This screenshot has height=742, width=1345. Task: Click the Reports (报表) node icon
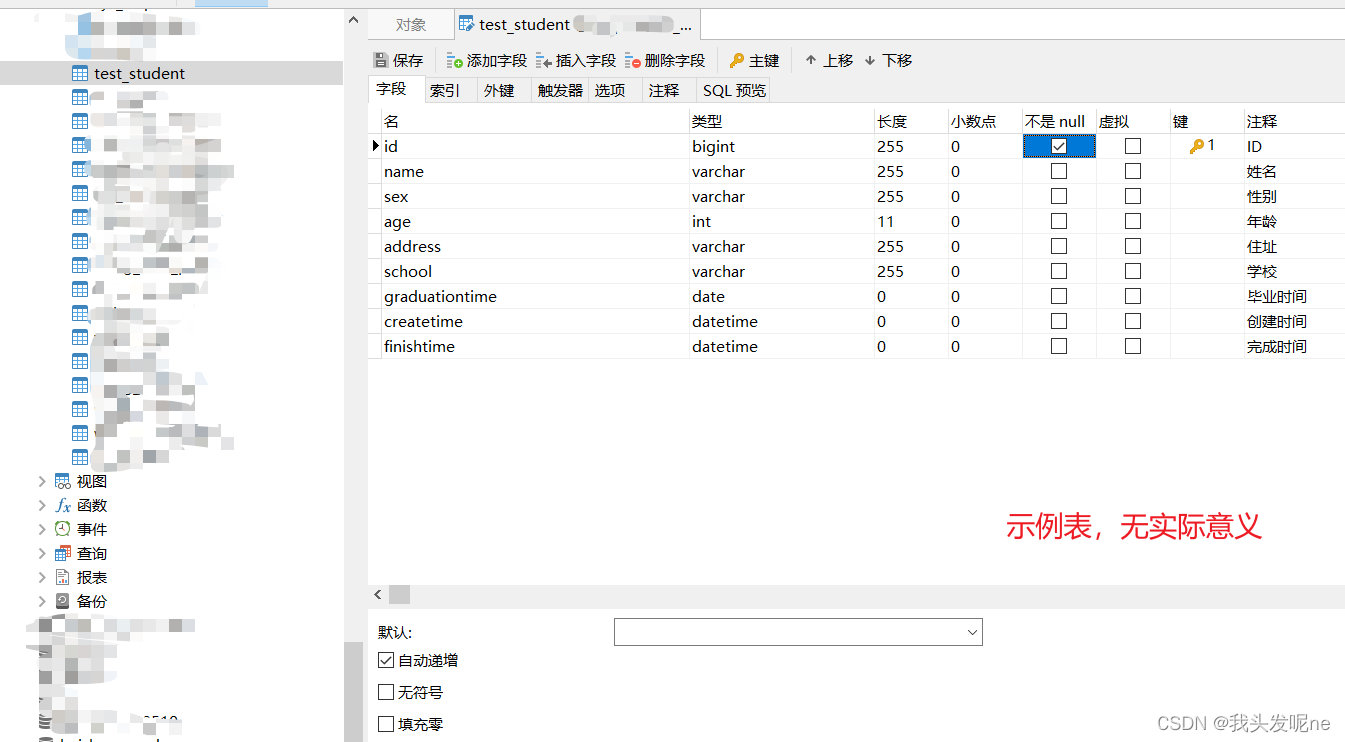[x=63, y=577]
